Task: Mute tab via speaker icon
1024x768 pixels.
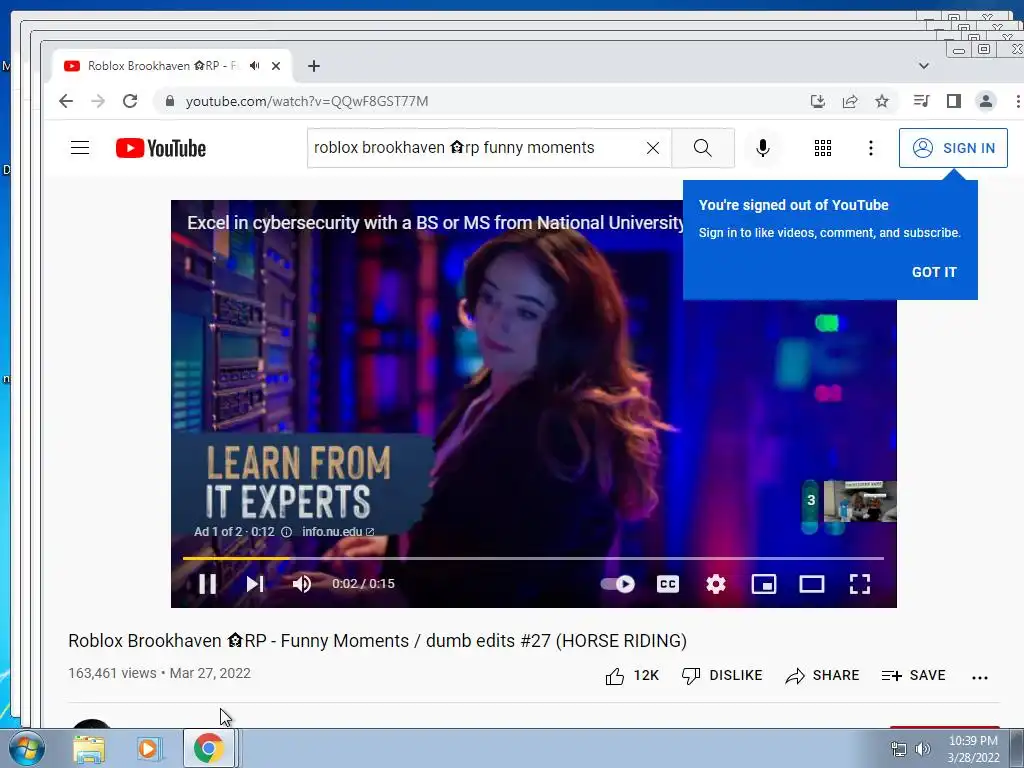Action: pyautogui.click(x=255, y=66)
